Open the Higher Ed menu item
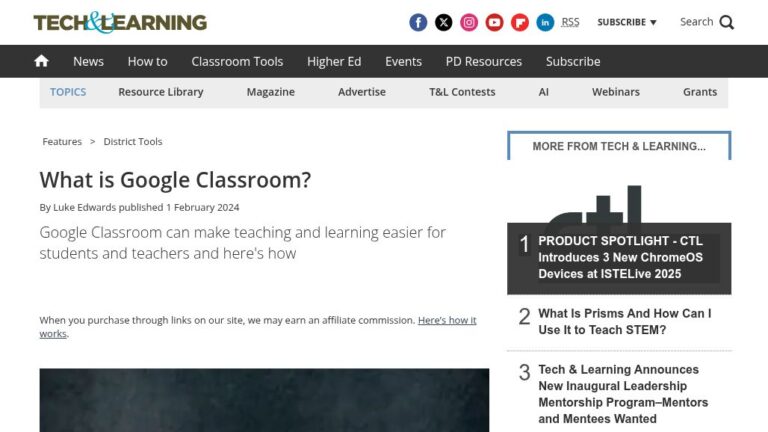 334,61
